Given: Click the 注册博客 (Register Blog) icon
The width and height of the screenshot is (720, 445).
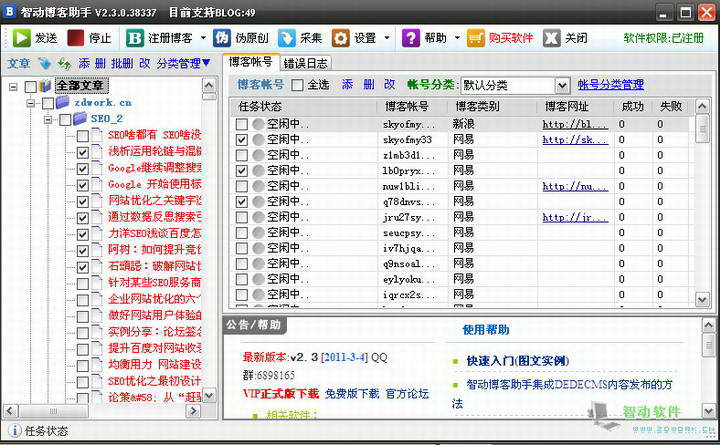Looking at the screenshot, I should [135, 37].
